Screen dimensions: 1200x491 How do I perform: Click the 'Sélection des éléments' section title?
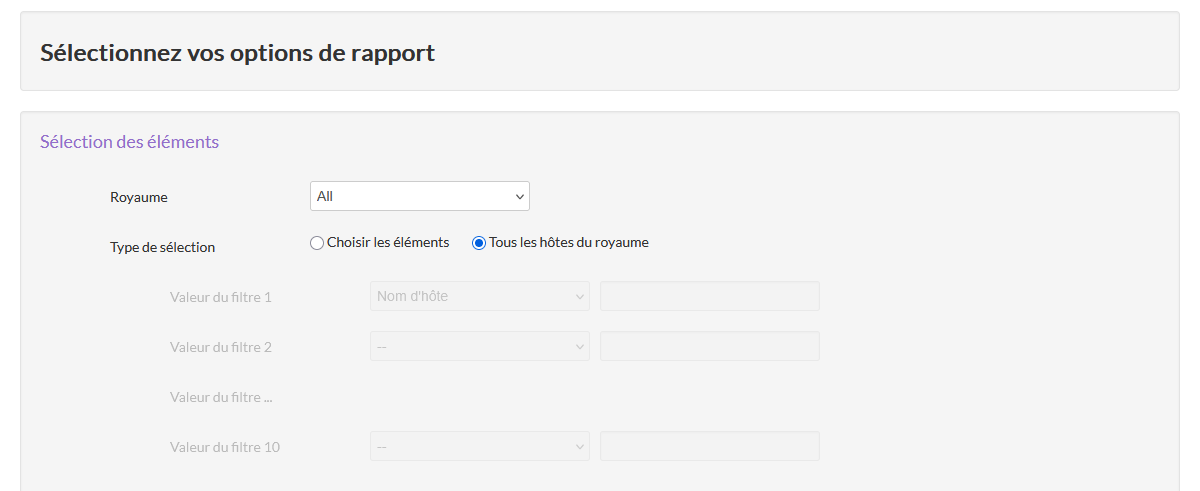[129, 142]
